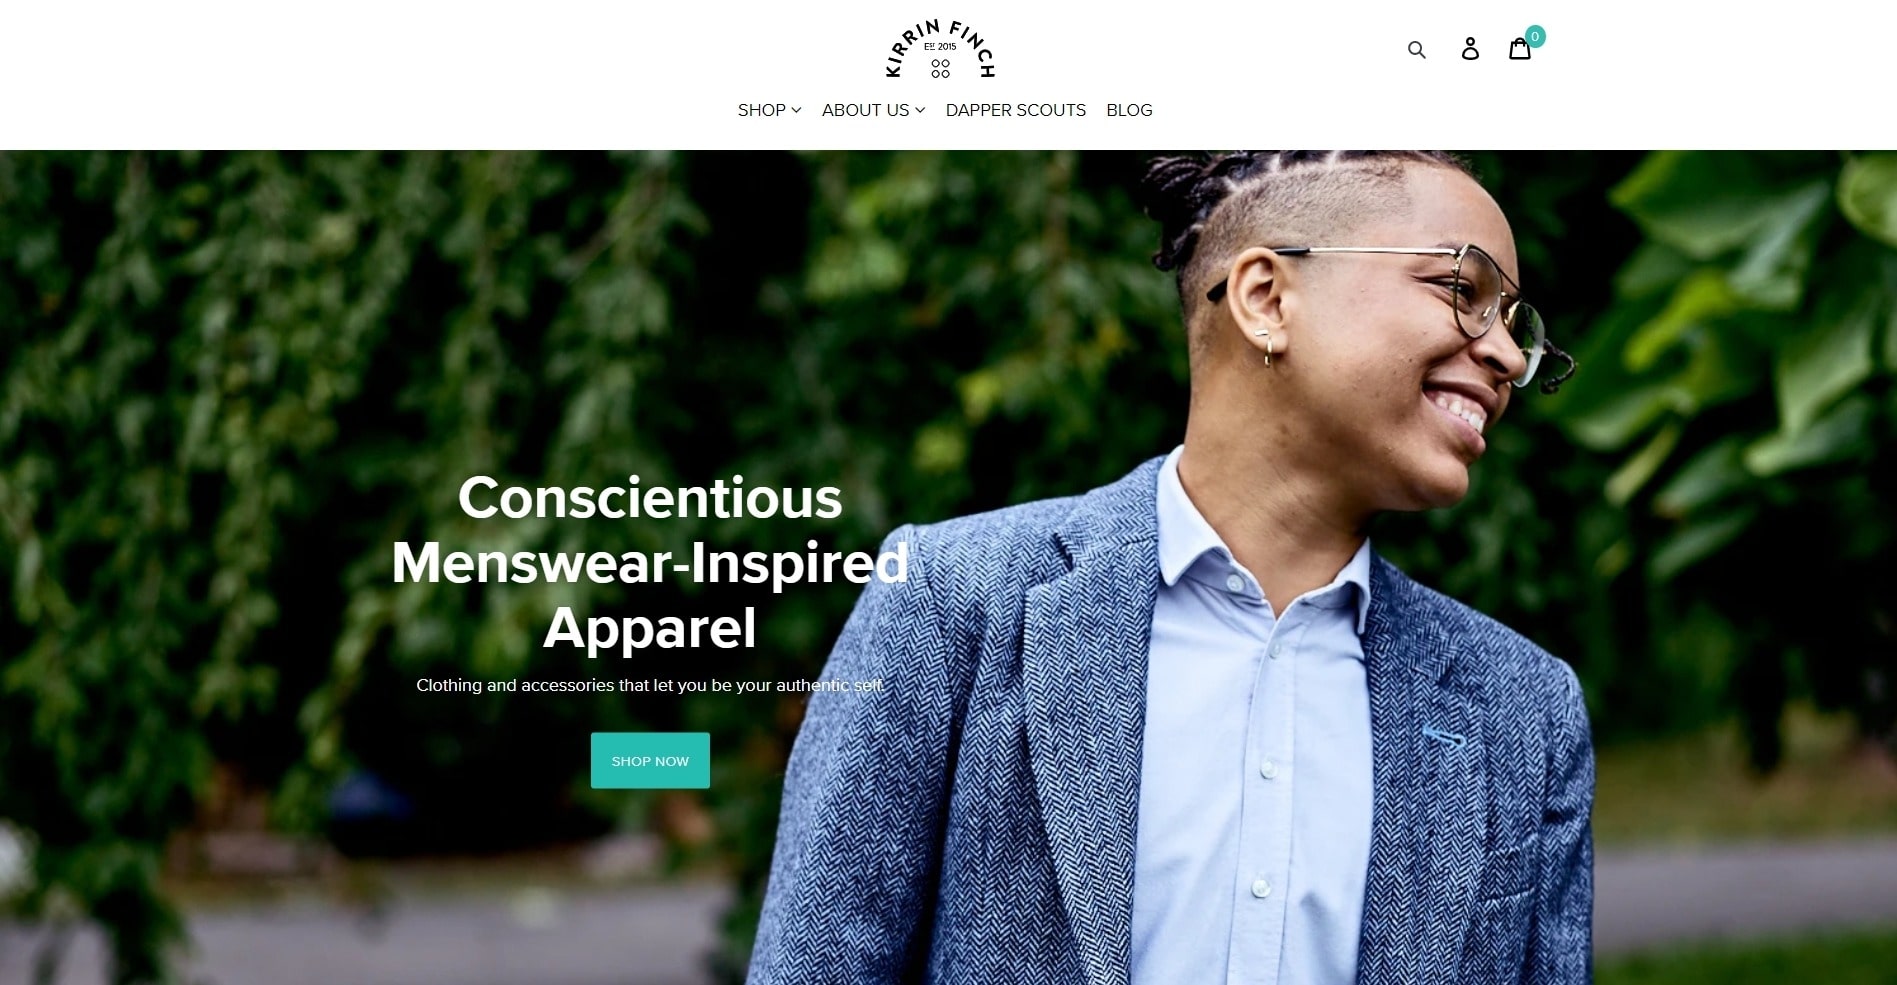Image resolution: width=1897 pixels, height=985 pixels.
Task: Open the ABOUT US menu label
Action: 866,110
